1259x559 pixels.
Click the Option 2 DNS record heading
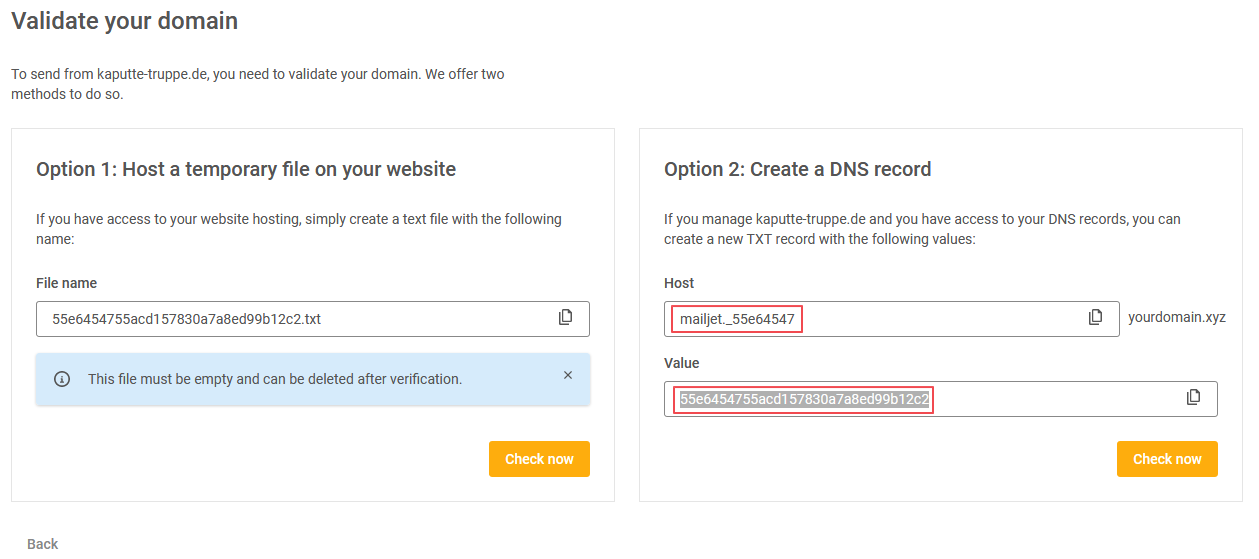point(797,169)
